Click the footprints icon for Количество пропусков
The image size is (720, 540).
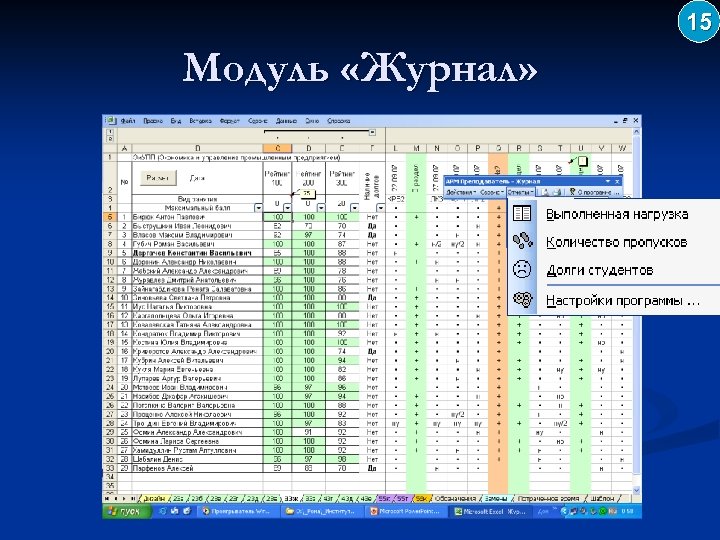[522, 241]
